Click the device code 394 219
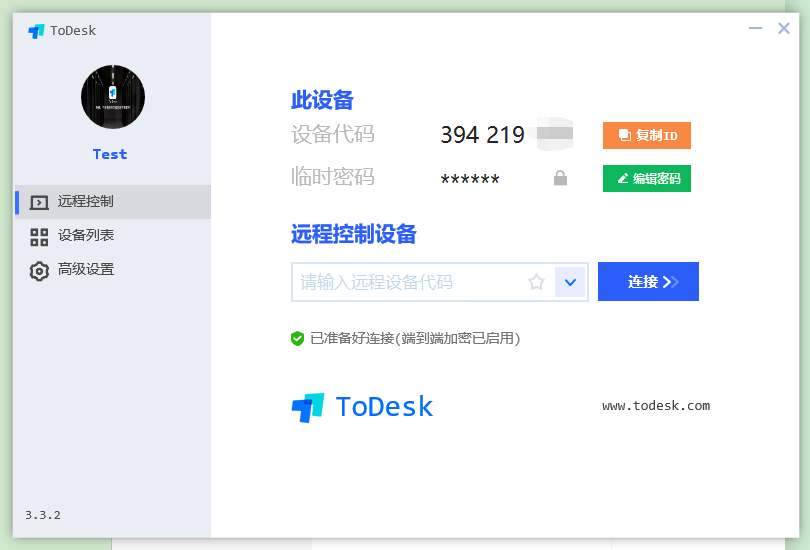The height and width of the screenshot is (550, 810). pyautogui.click(x=482, y=135)
